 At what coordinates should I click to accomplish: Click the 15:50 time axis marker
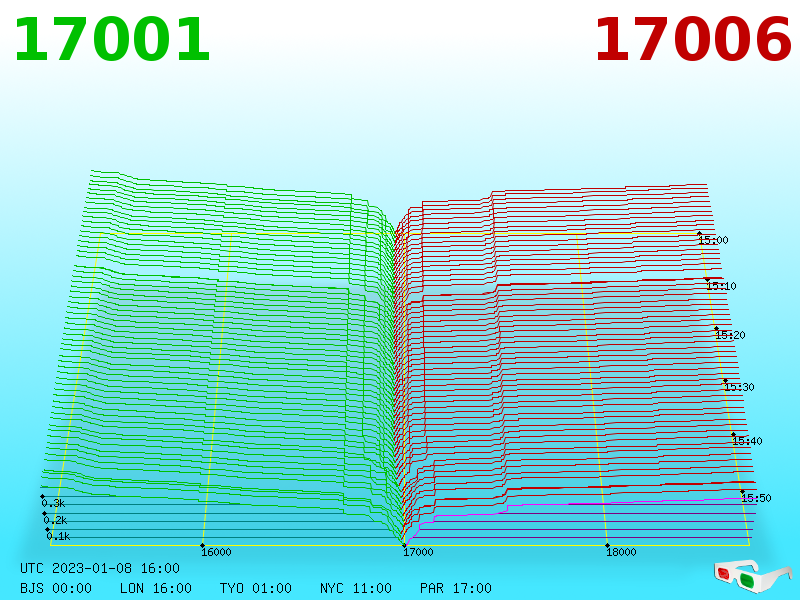click(x=756, y=498)
